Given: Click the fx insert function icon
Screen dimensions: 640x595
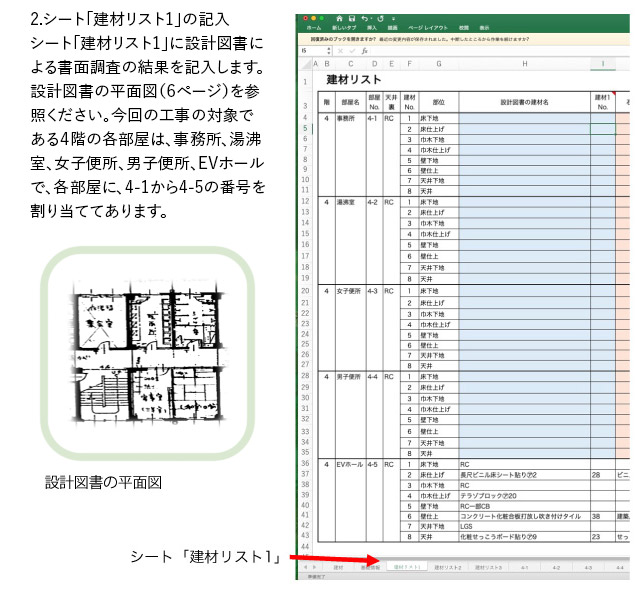Looking at the screenshot, I should (365, 50).
